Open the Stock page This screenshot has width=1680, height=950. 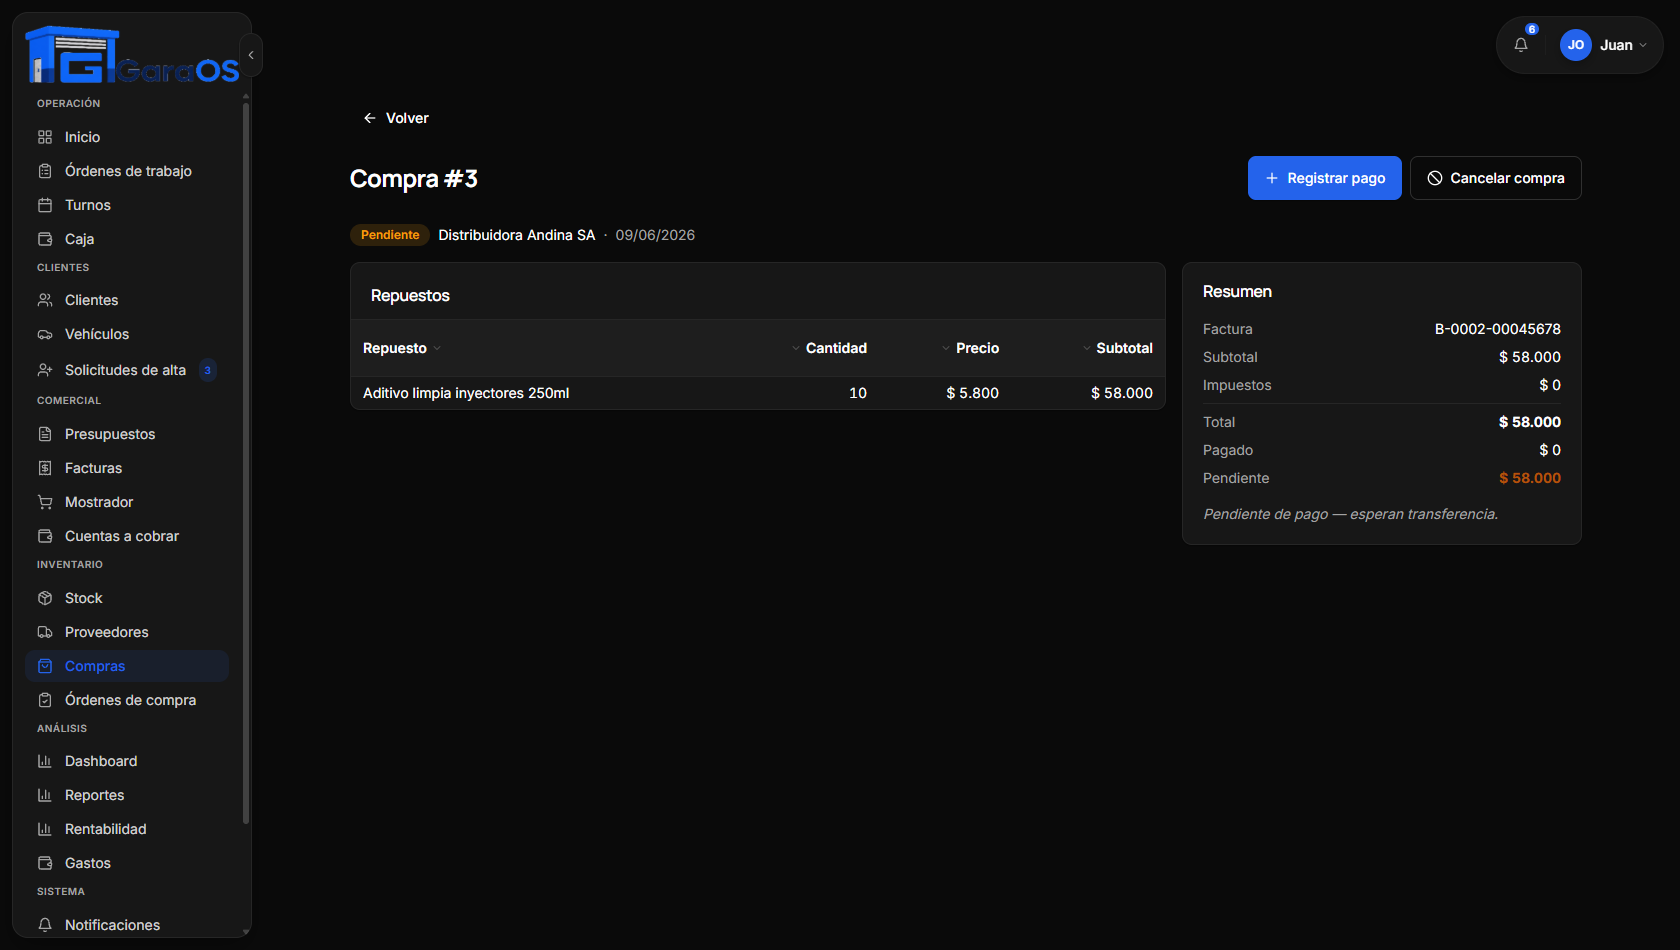(x=127, y=598)
